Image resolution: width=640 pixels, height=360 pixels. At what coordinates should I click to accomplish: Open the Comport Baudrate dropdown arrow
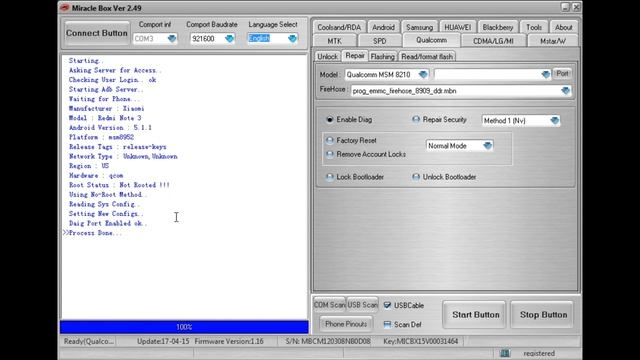tap(230, 38)
